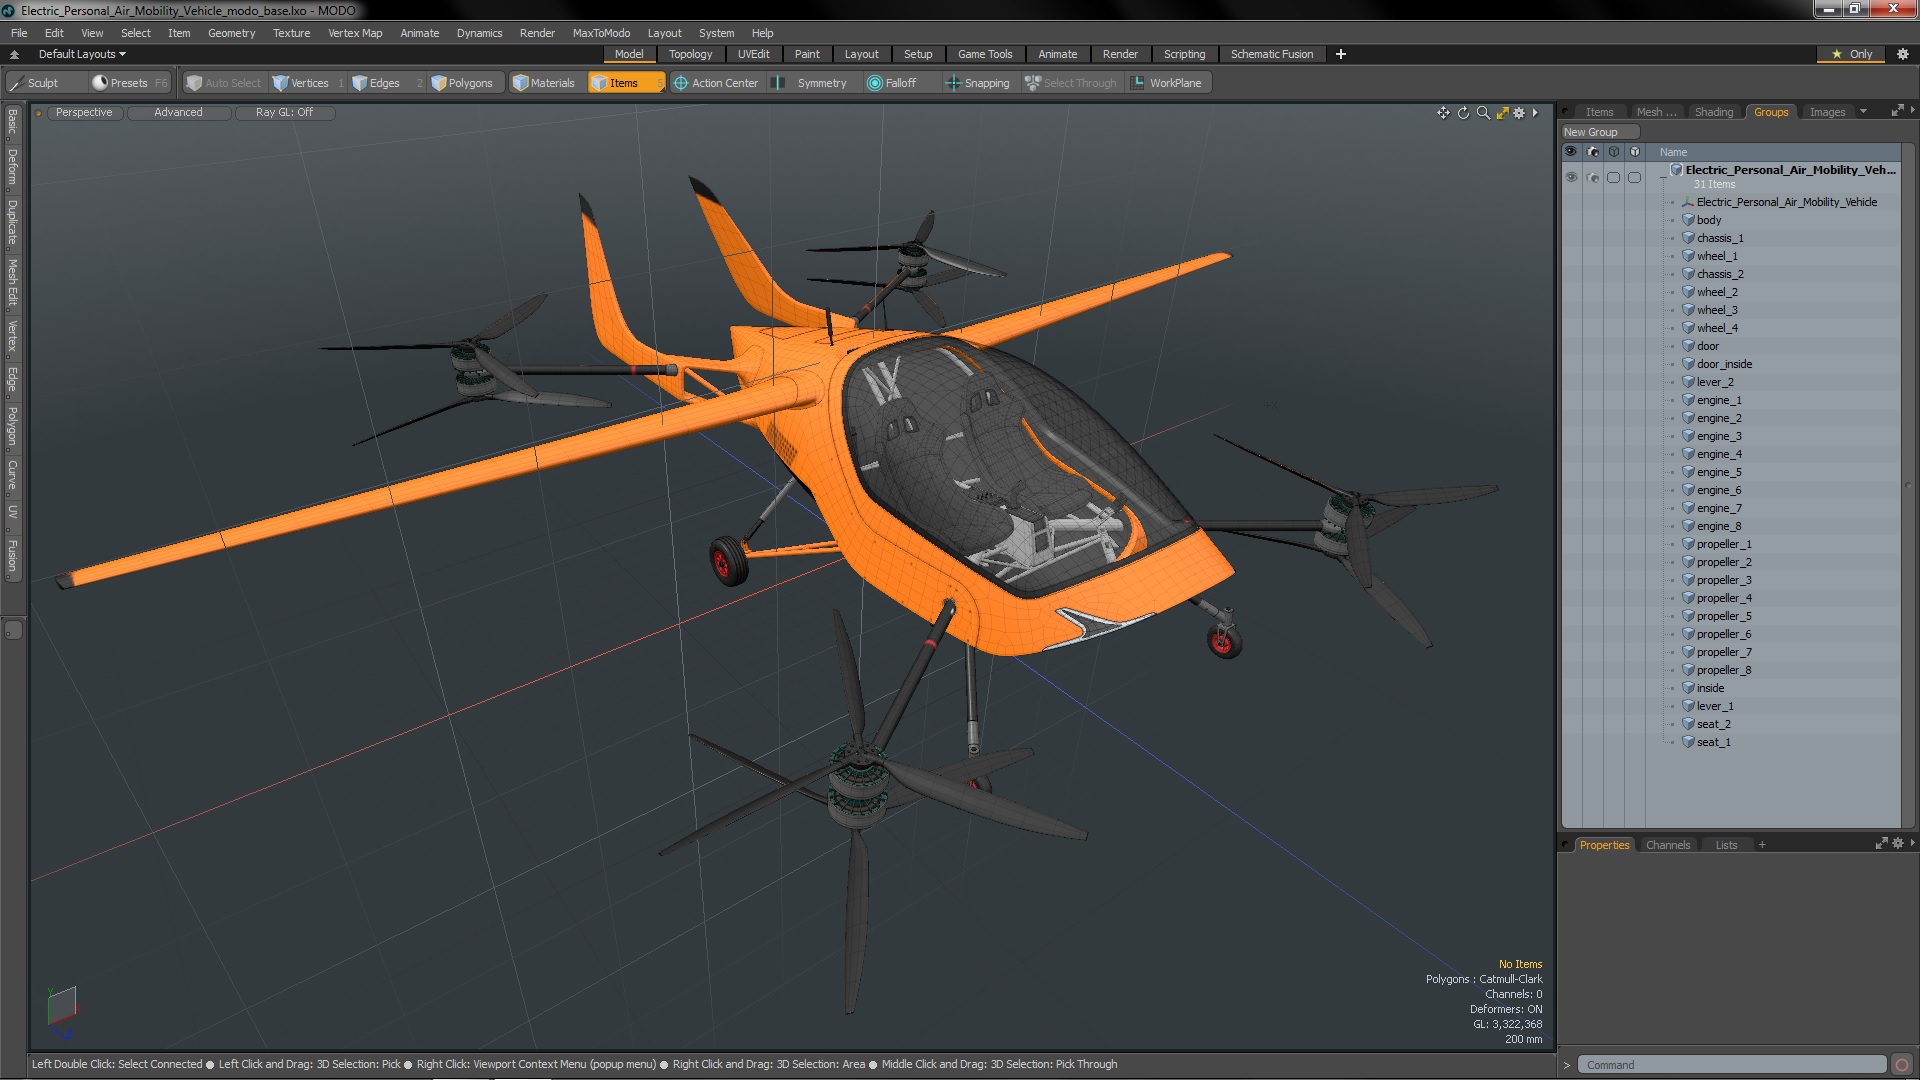
Task: Select the WorkPlane icon
Action: [x=1137, y=82]
